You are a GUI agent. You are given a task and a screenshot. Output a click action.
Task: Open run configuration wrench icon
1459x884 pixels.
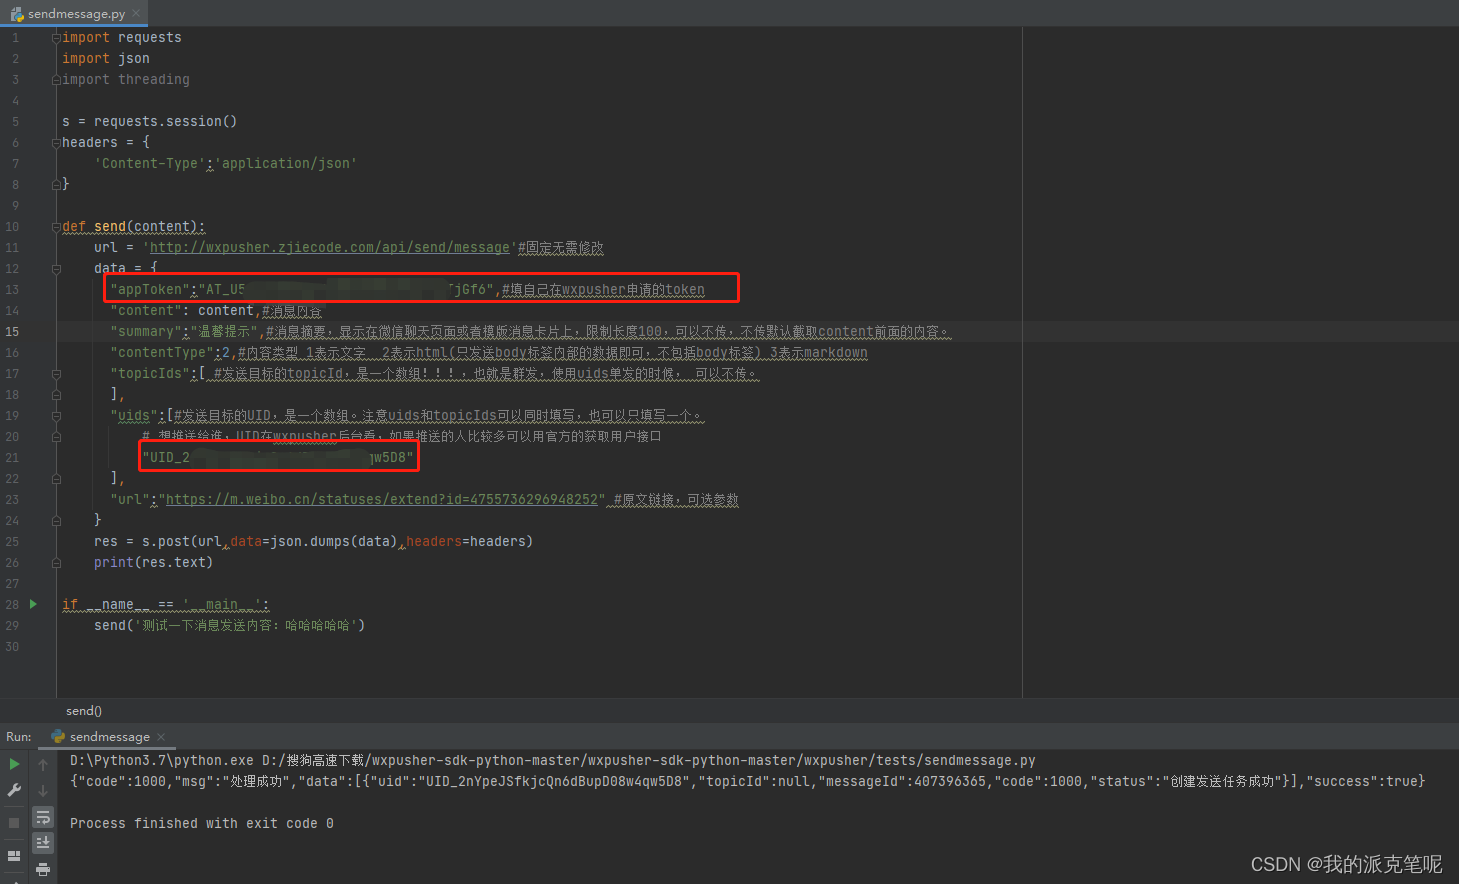click(14, 790)
